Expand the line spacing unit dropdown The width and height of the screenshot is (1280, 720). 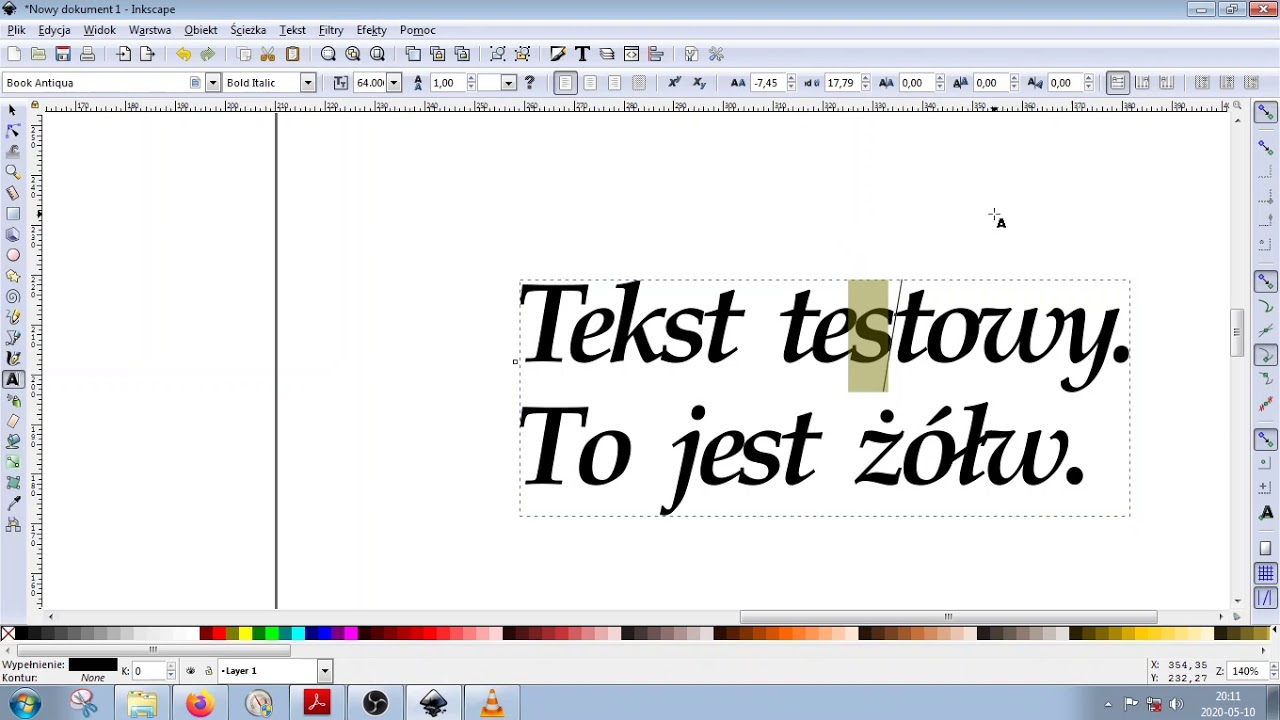point(508,83)
